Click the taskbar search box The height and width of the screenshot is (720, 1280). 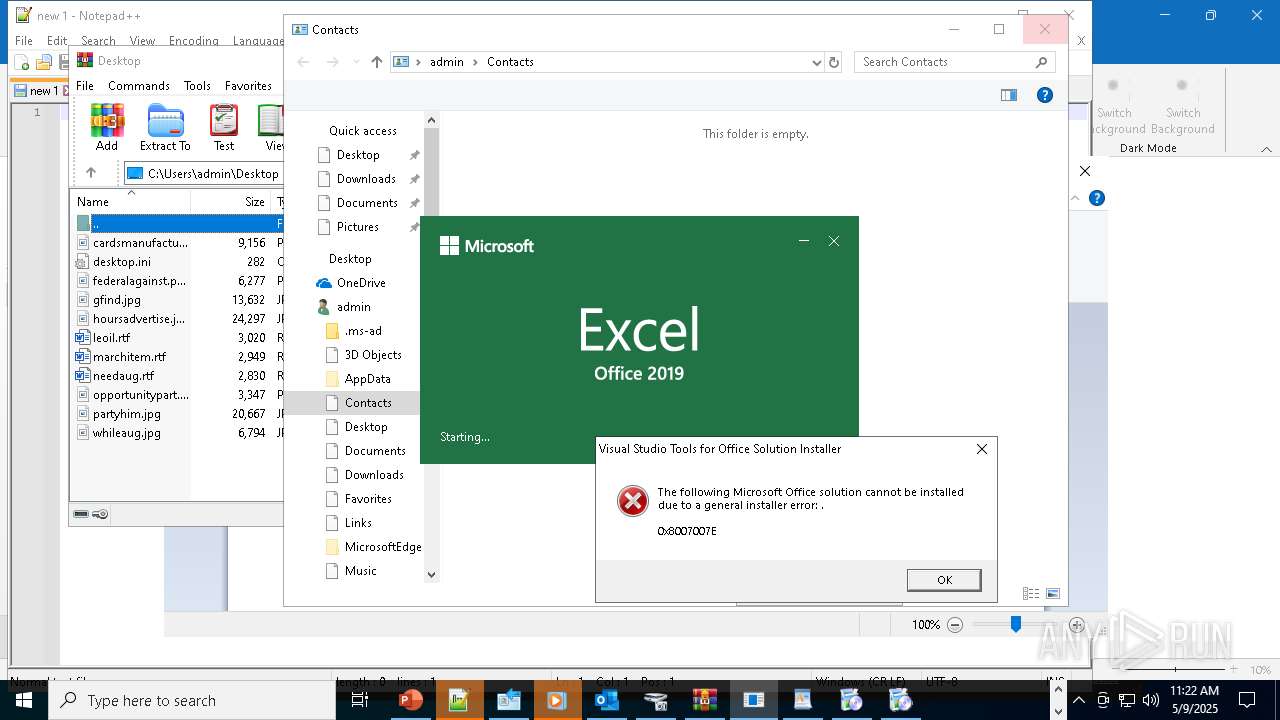pyautogui.click(x=192, y=700)
